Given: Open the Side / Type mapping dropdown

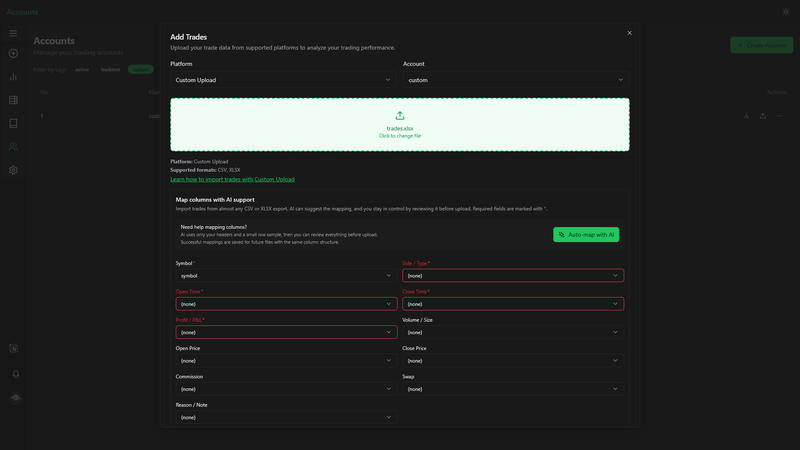Looking at the screenshot, I should pos(513,276).
